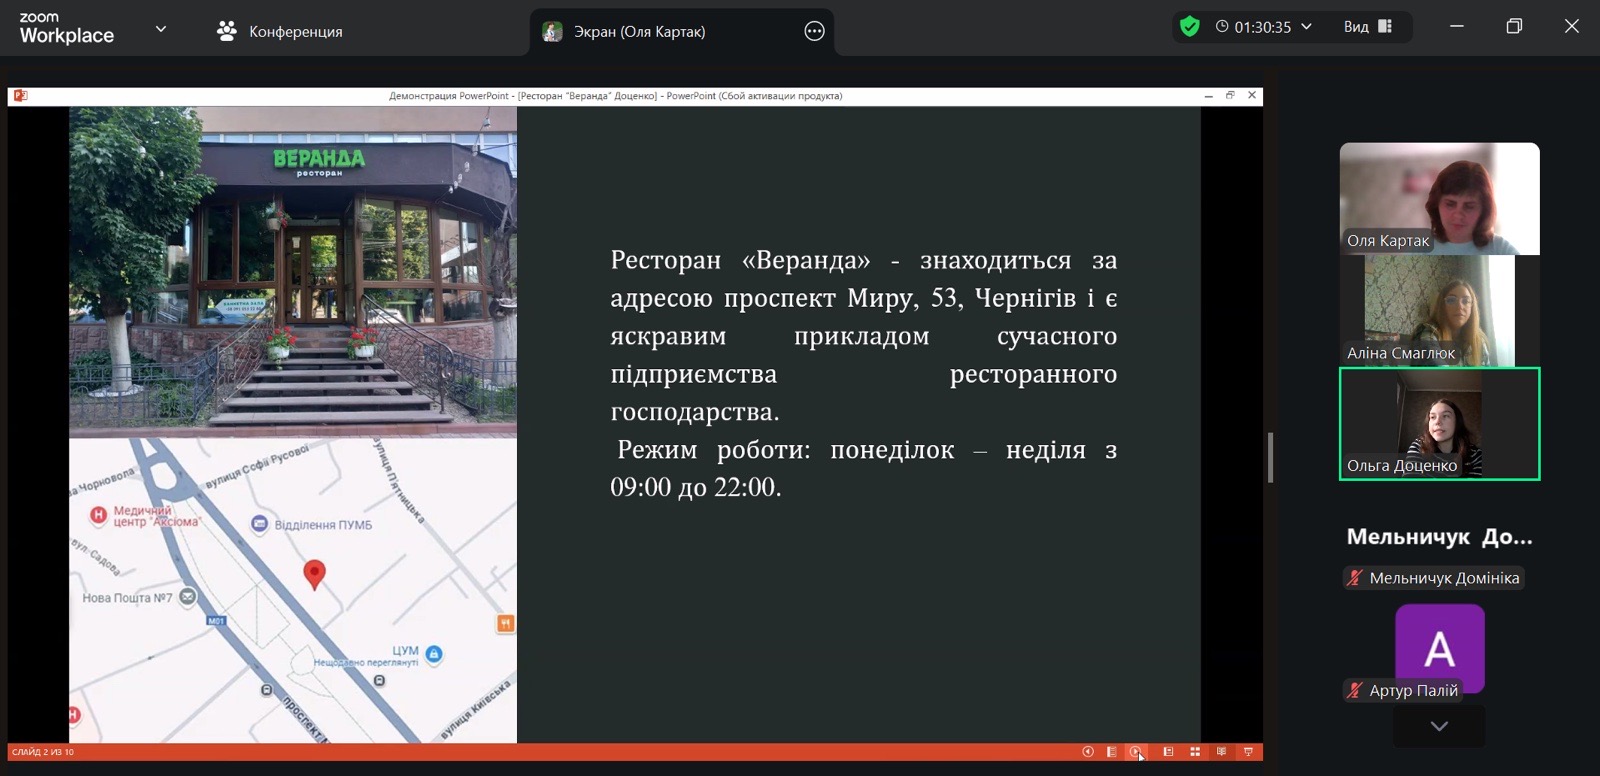Click the panel divider handle beside participants
The image size is (1600, 776).
tap(1270, 458)
